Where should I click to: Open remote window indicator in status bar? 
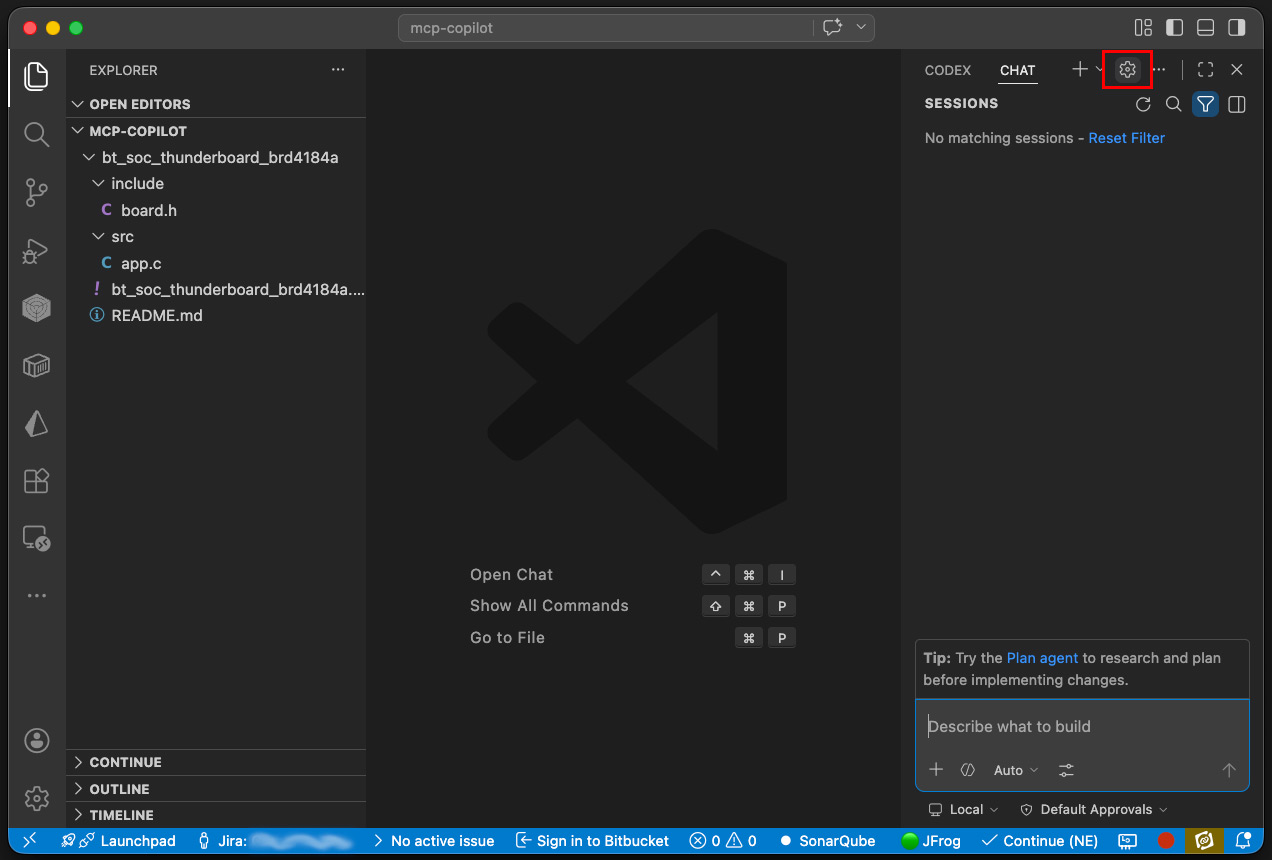coord(30,841)
